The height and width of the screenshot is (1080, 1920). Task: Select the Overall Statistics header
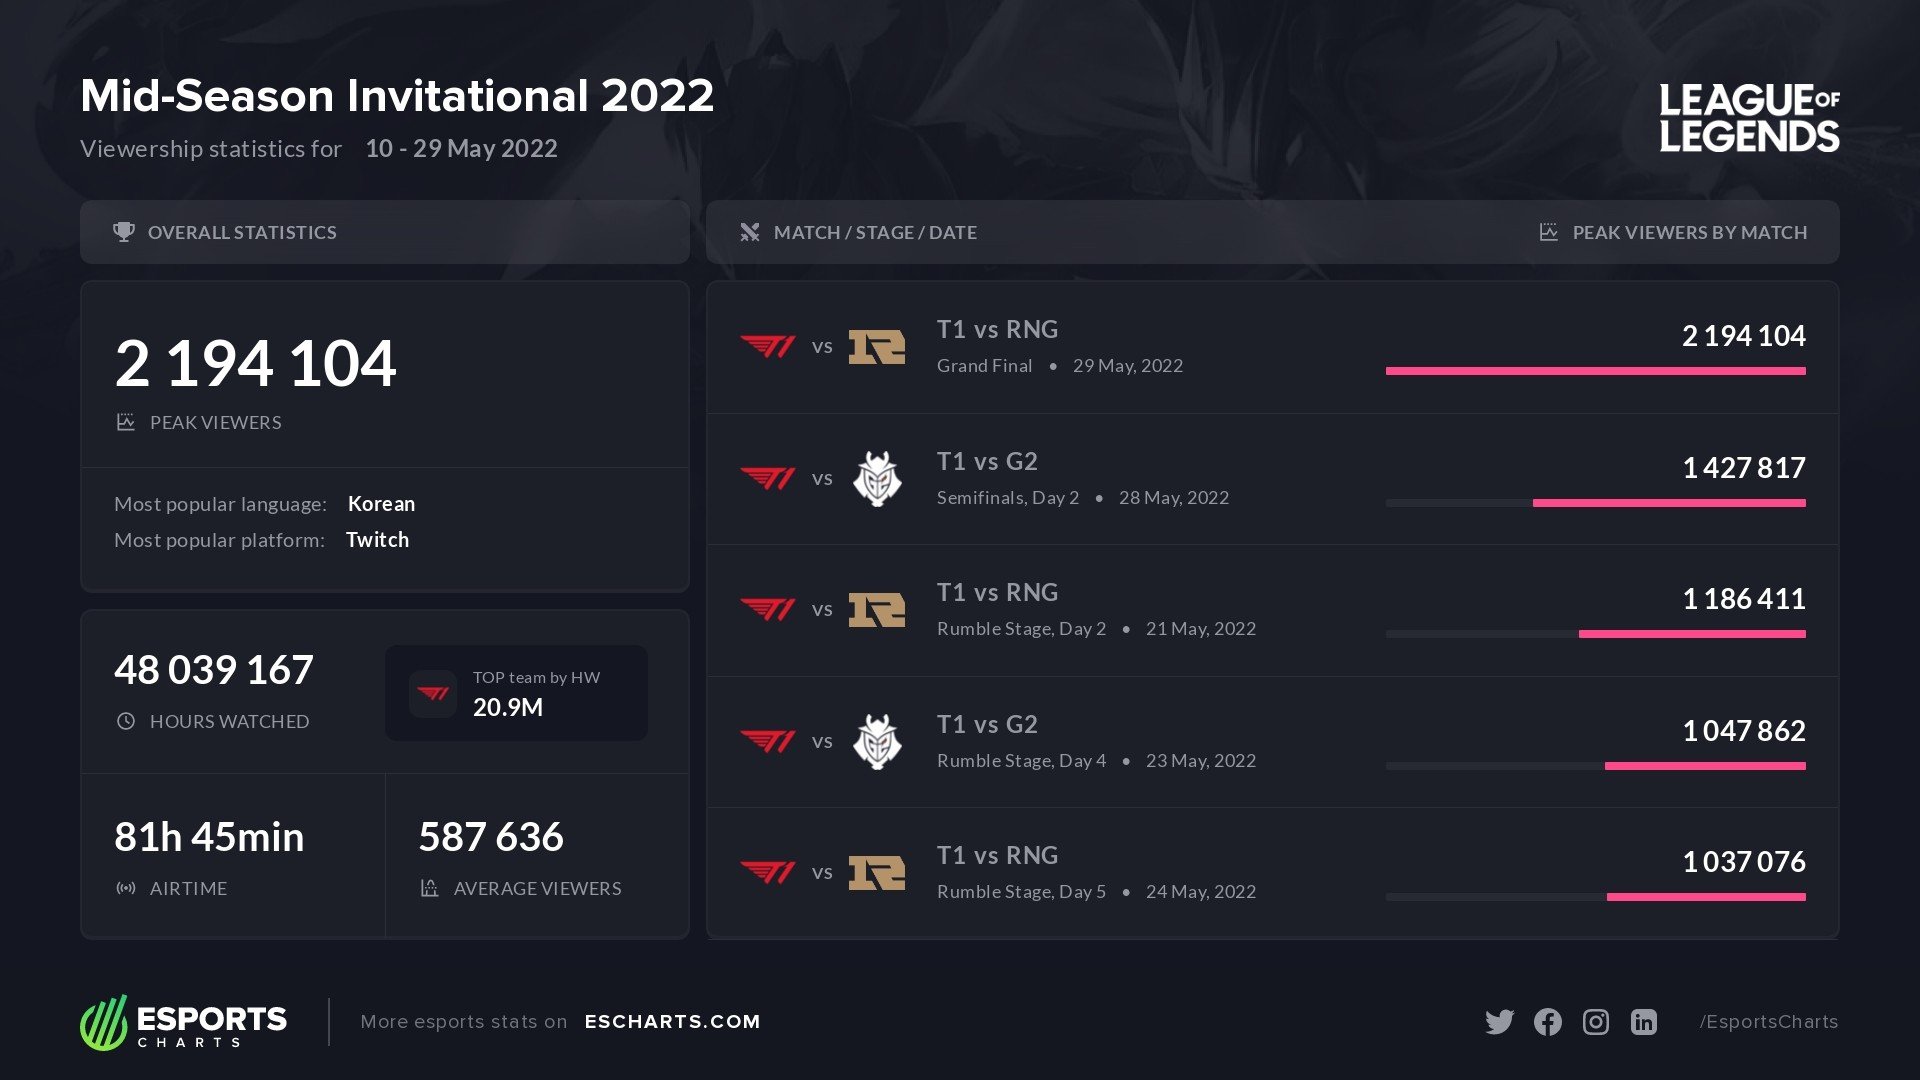coord(242,232)
